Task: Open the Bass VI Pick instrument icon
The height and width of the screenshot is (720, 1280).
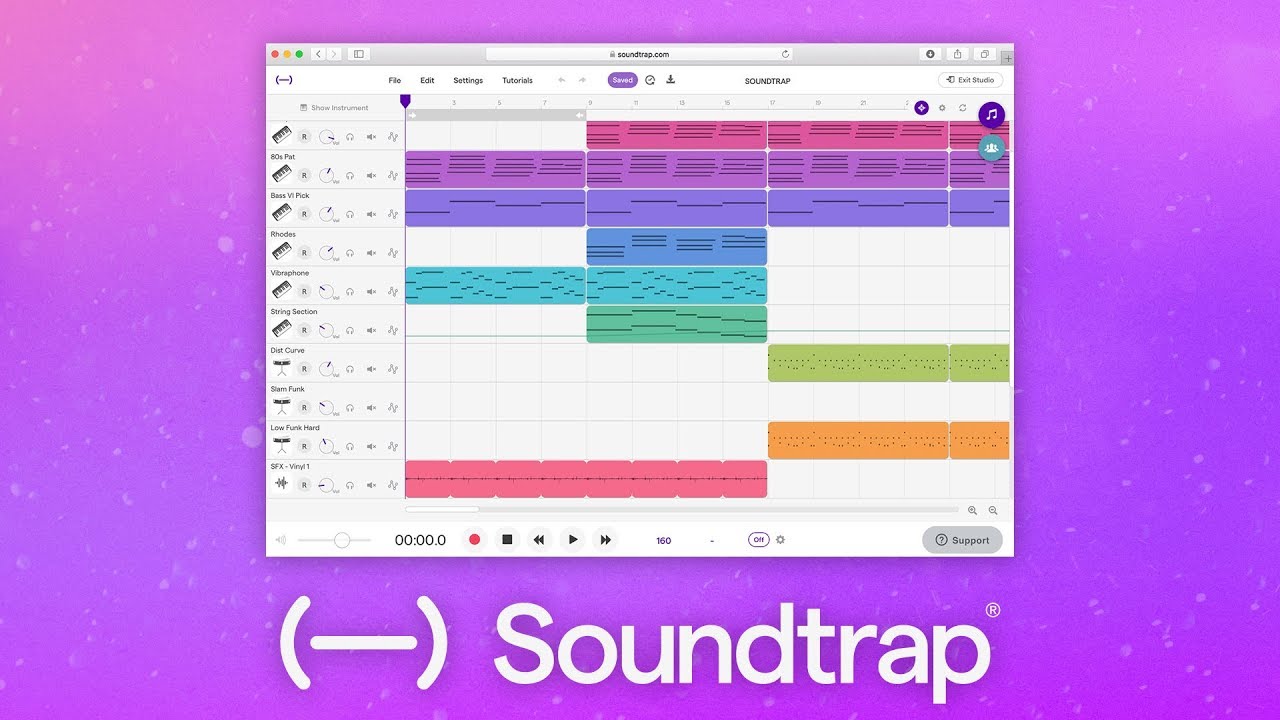Action: [282, 213]
